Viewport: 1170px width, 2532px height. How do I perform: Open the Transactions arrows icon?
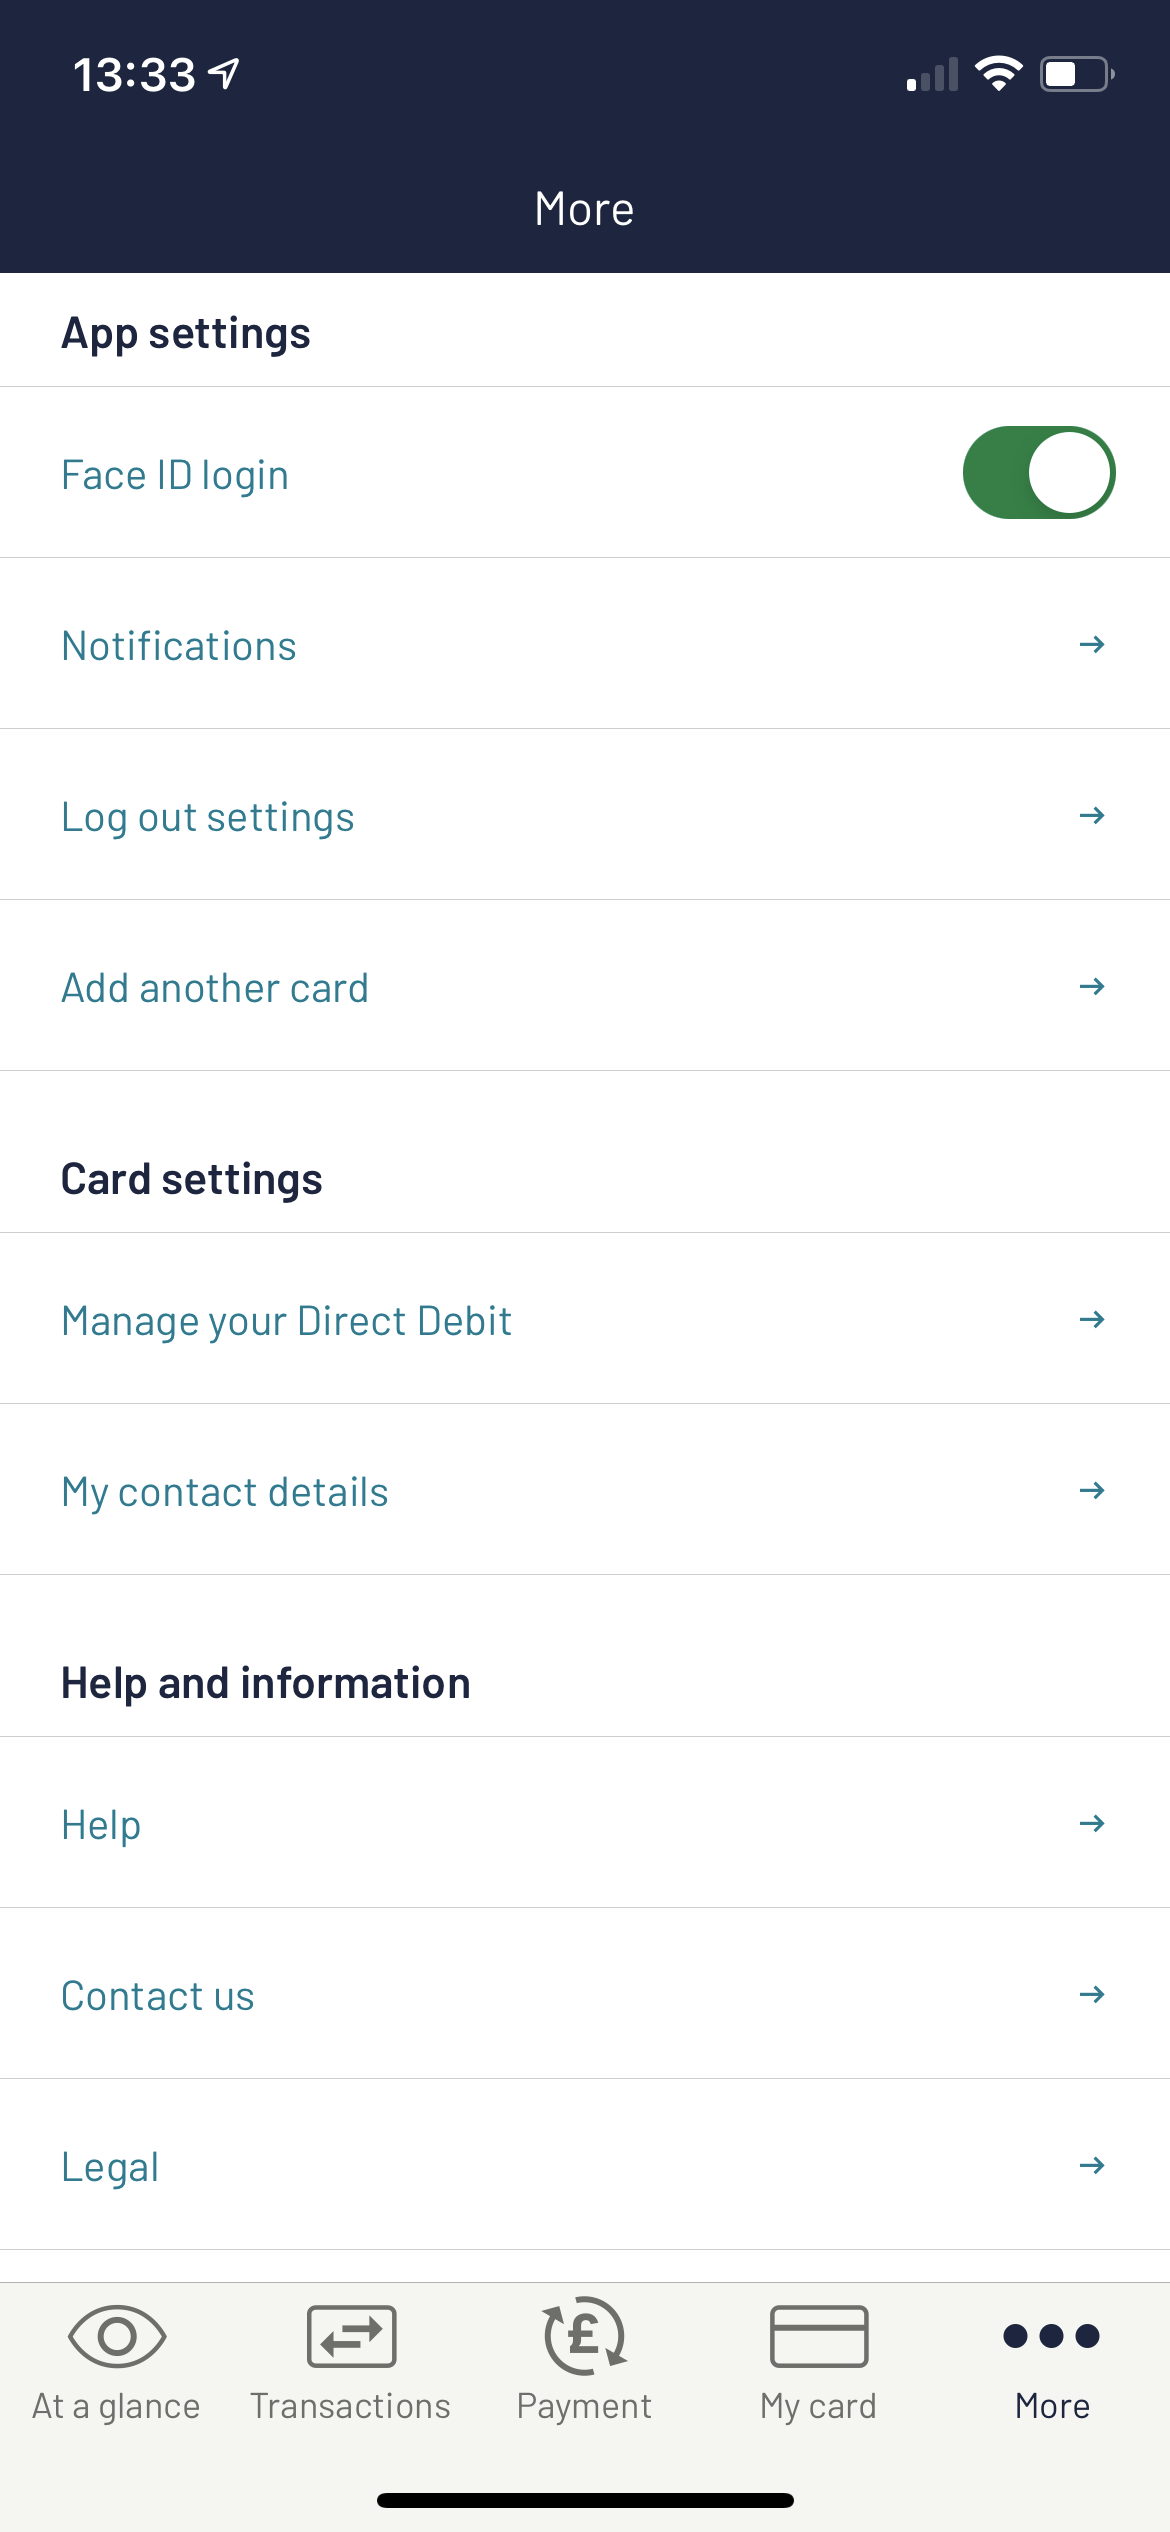tap(351, 2336)
